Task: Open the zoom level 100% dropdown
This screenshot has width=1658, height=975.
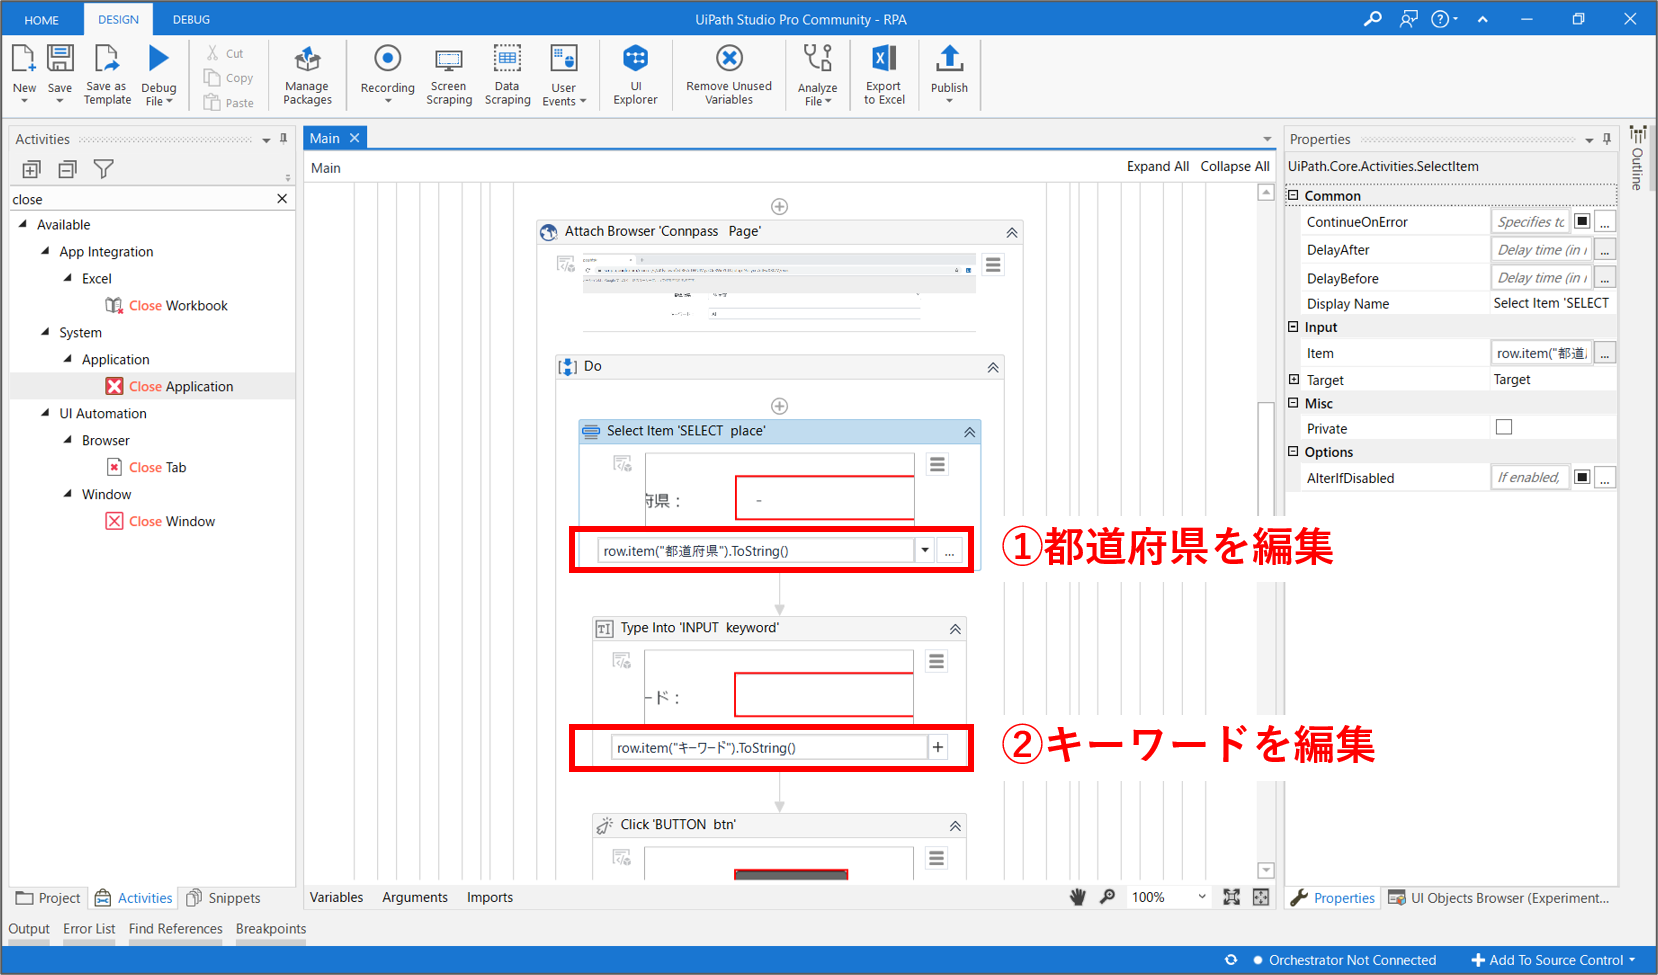Action: [x=1201, y=898]
